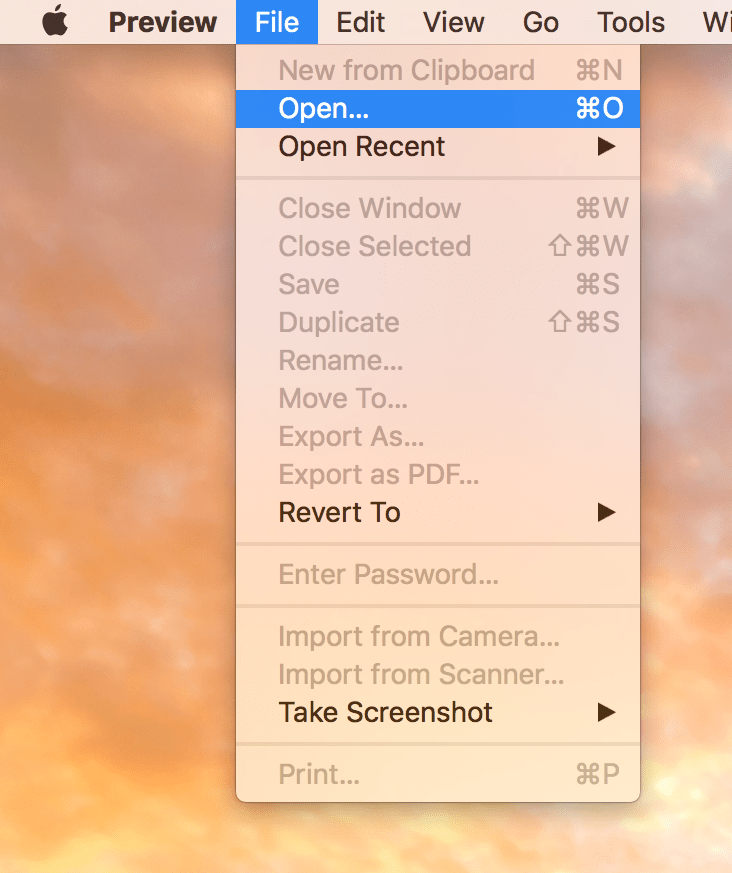Viewport: 732px width, 873px height.
Task: Select Import from Camera... entry
Action: click(x=438, y=636)
